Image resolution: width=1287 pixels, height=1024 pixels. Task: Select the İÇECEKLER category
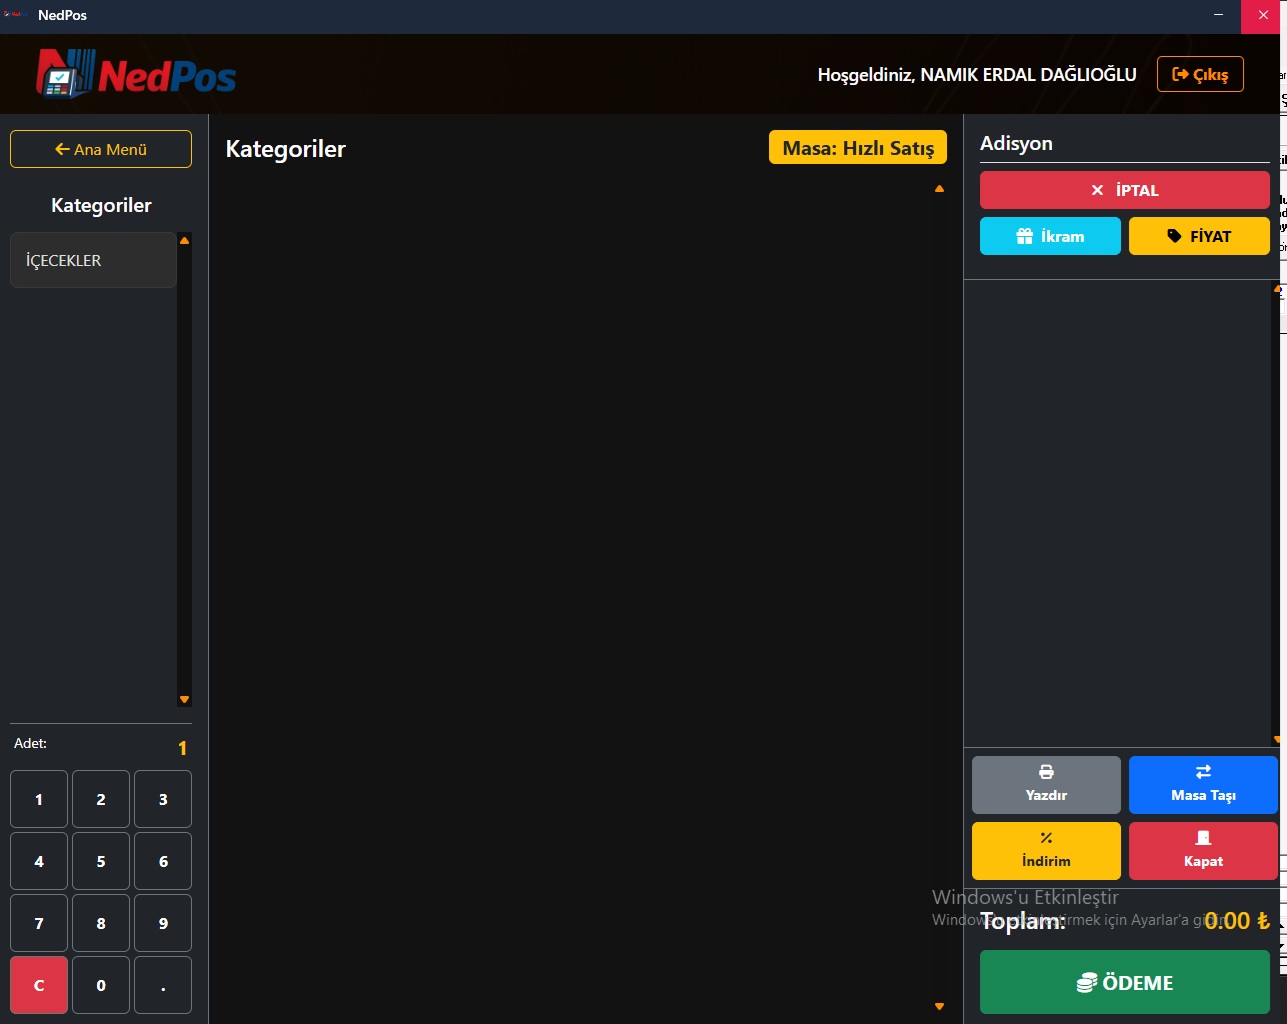coord(93,260)
